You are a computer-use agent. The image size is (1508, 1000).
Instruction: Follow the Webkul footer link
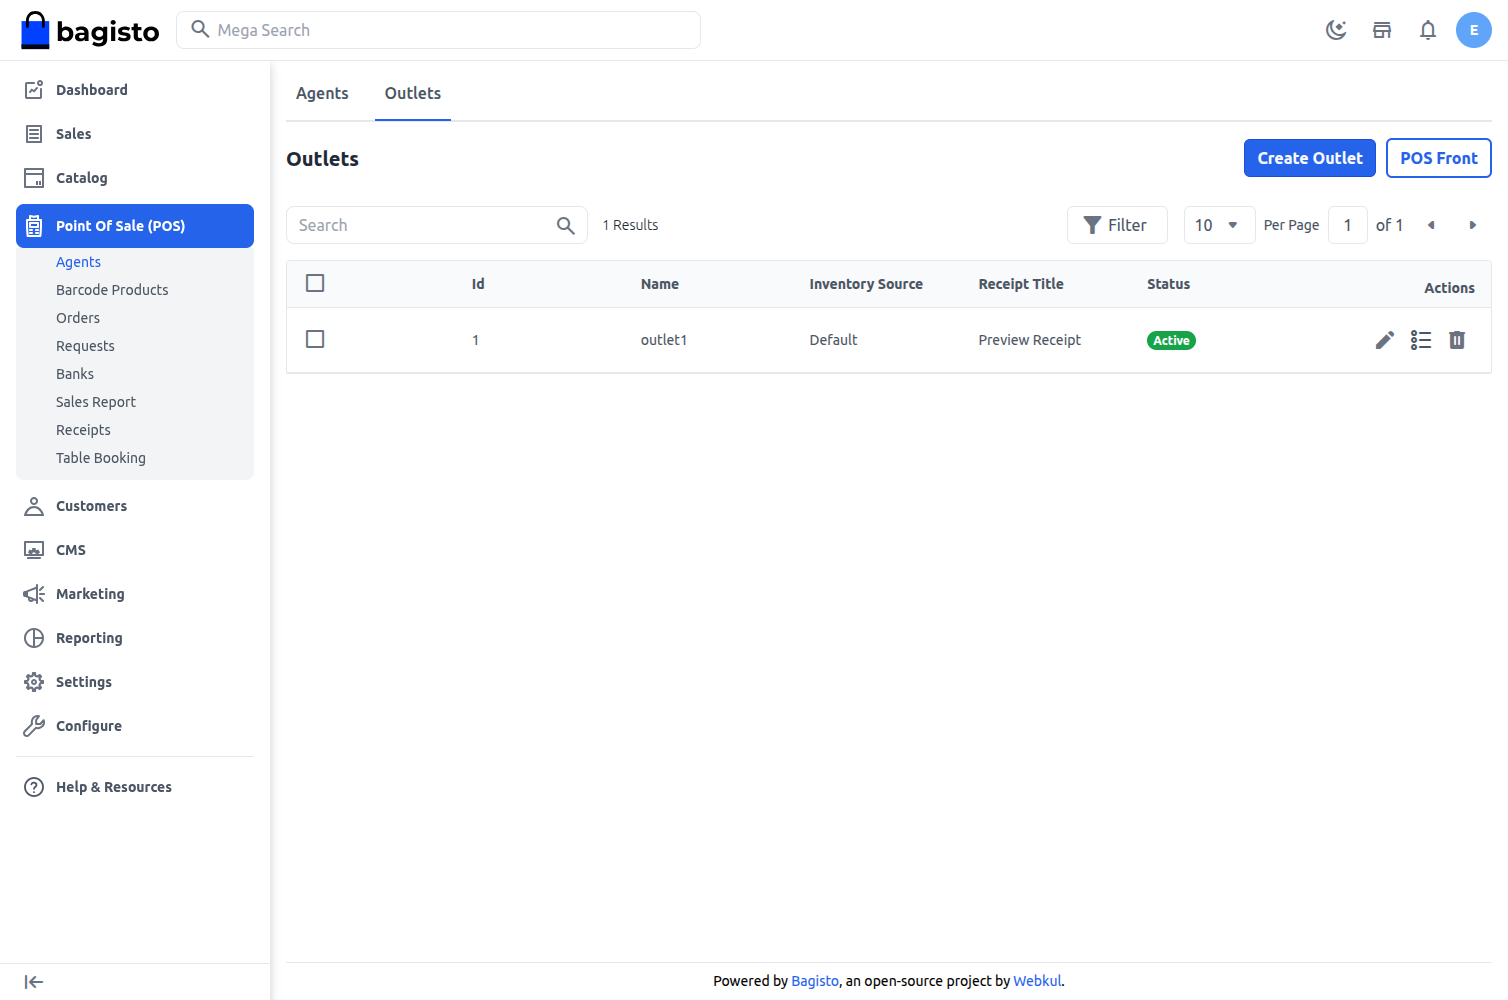pyautogui.click(x=1037, y=981)
